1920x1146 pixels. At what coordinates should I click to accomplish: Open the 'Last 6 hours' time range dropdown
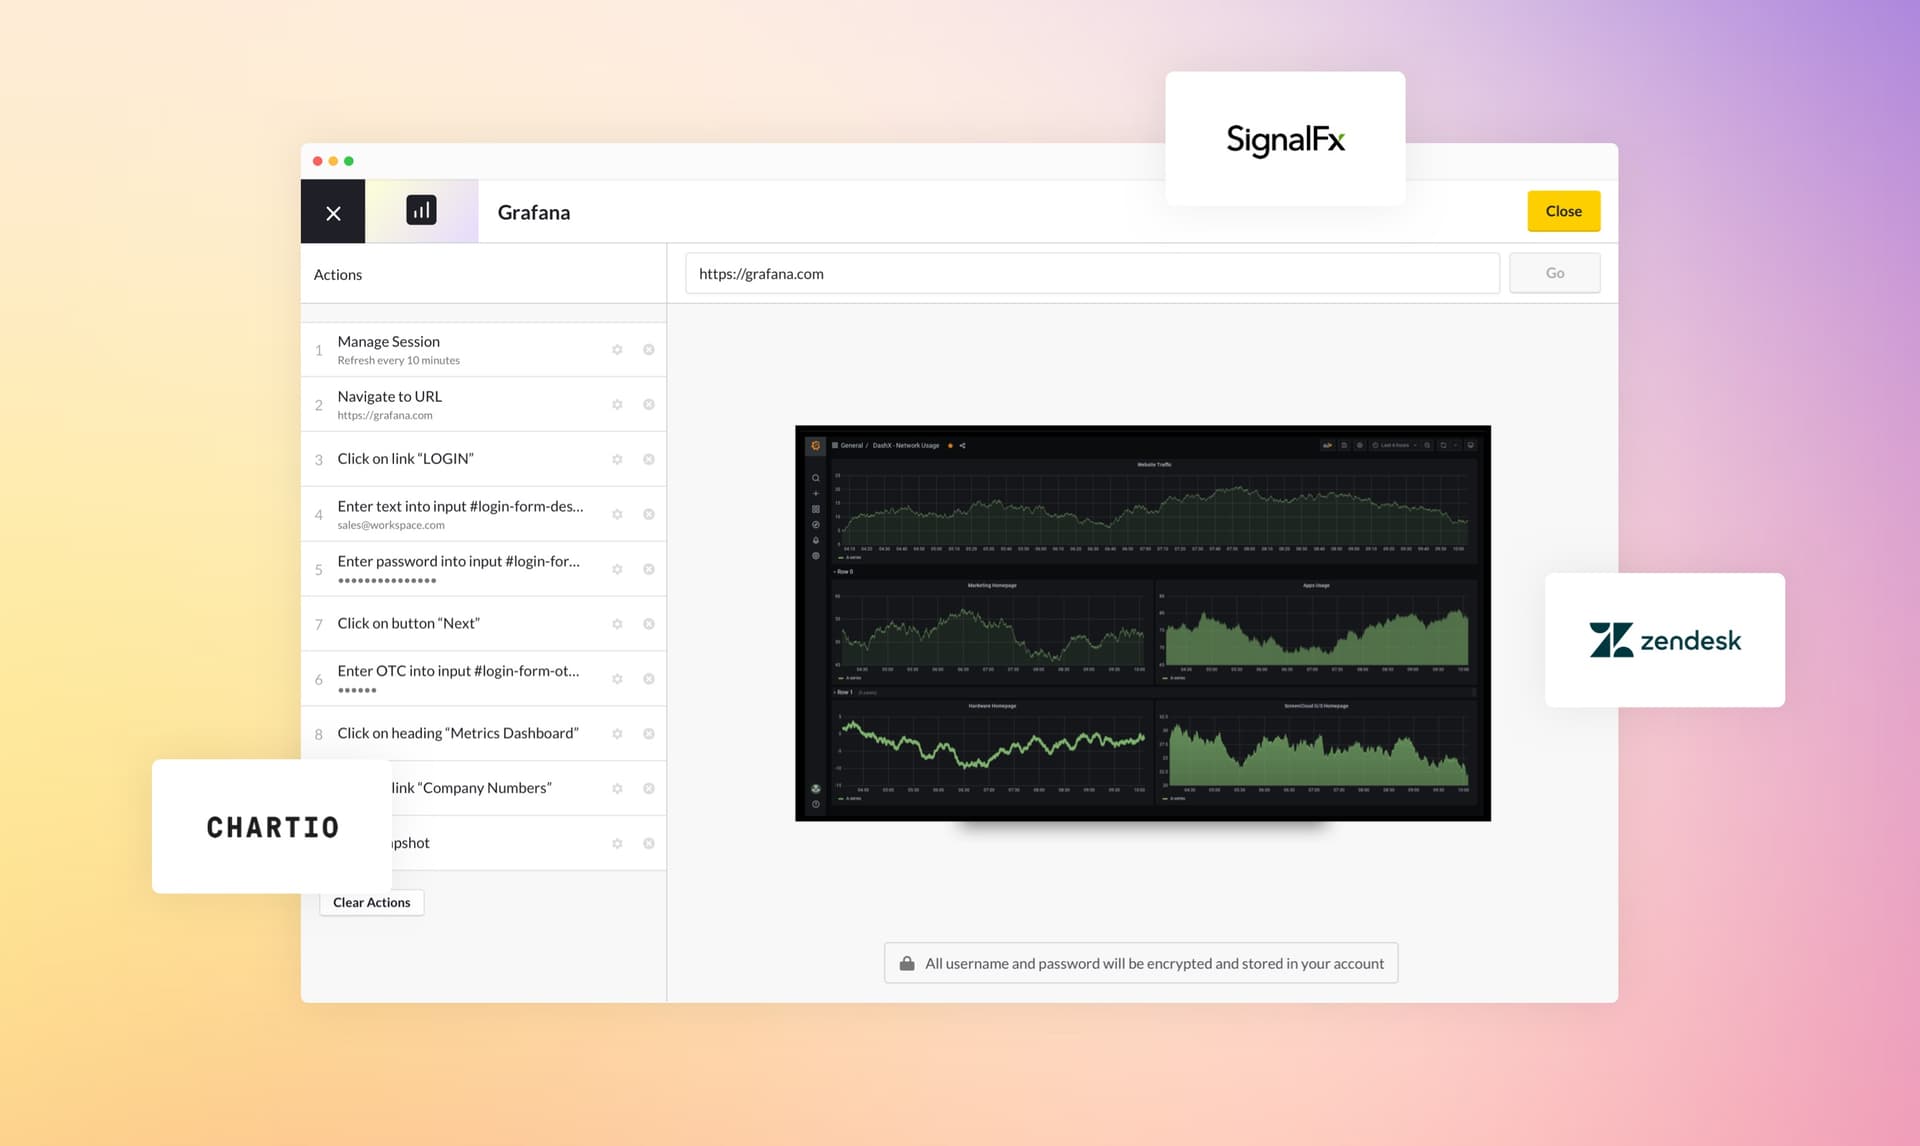[x=1395, y=445]
